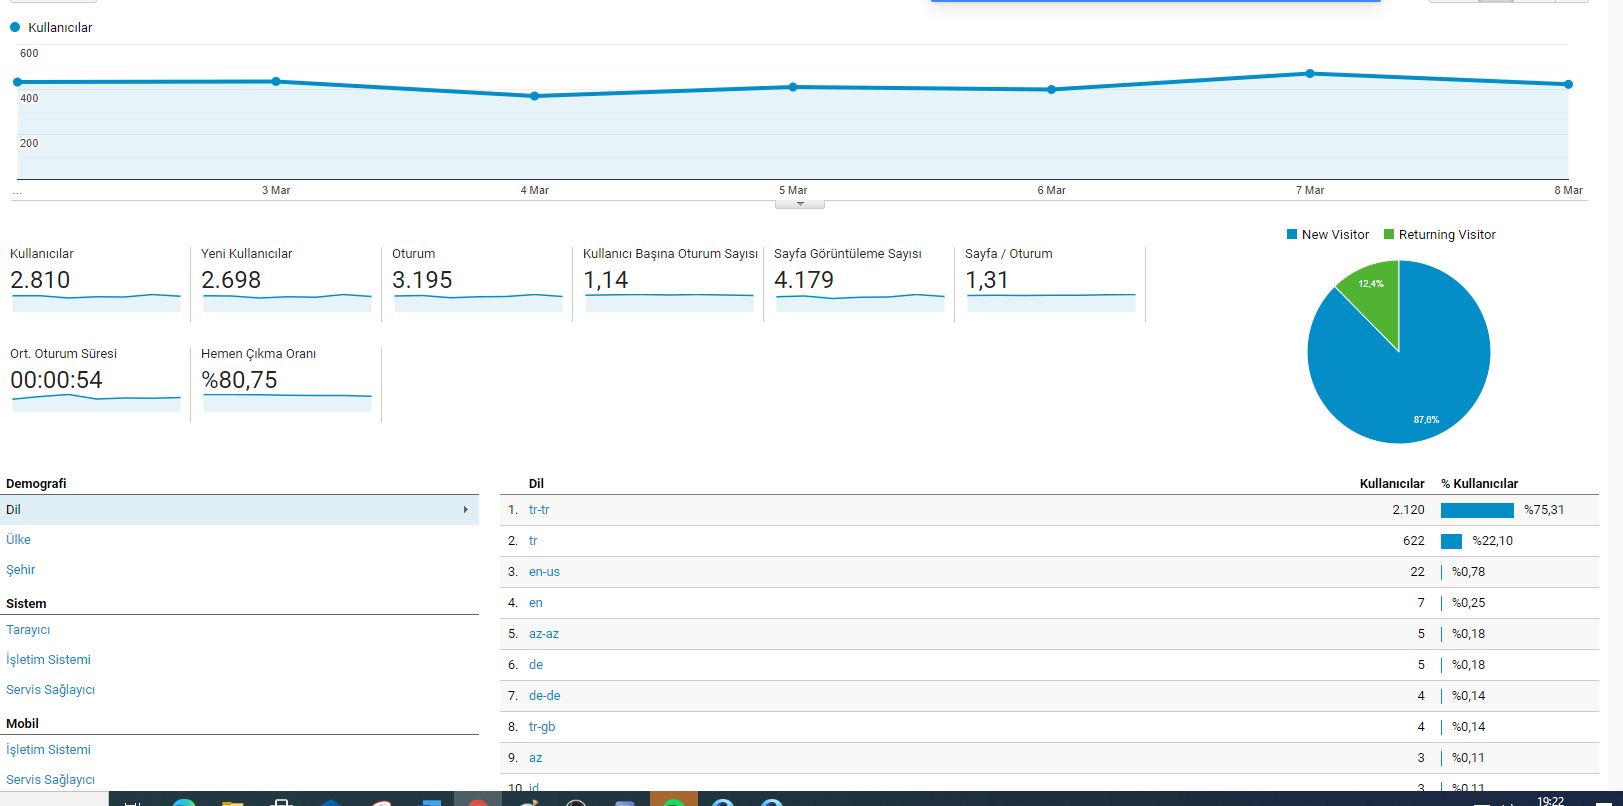Select the Sayfa Görüntüleme Sayısı metric sparkline
The width and height of the screenshot is (1623, 806).
860,301
